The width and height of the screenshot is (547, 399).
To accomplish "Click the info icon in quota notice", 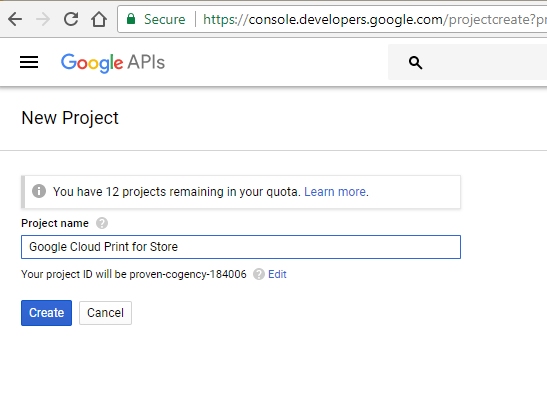I will [39, 191].
